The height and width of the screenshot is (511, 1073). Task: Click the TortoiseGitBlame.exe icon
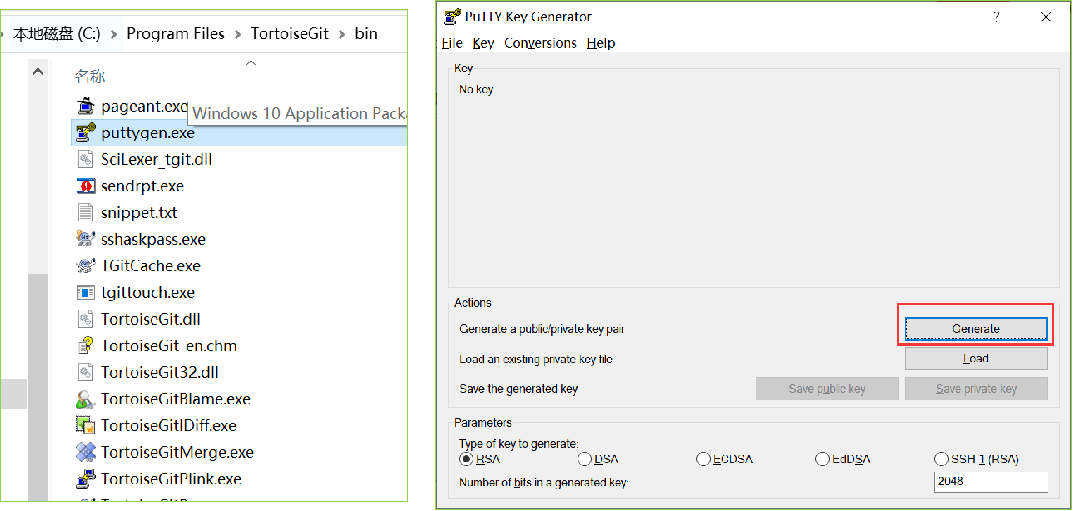tap(85, 399)
